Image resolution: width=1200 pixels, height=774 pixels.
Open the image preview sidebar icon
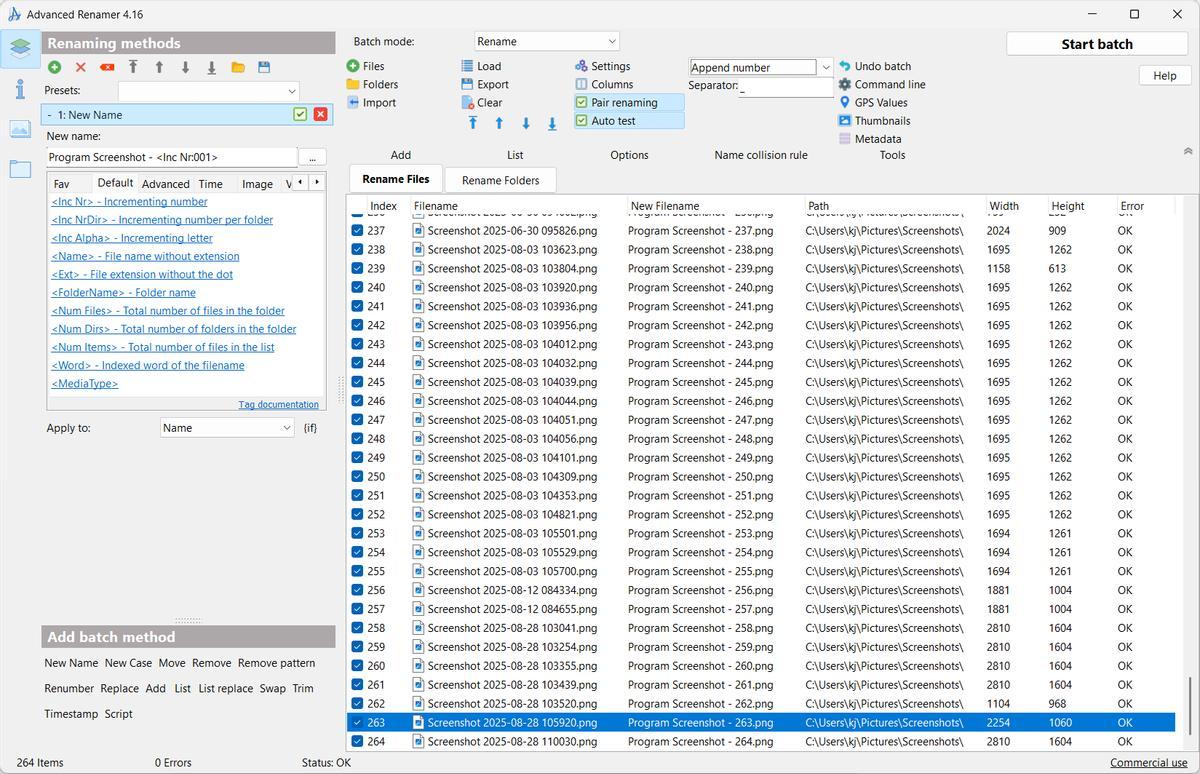coord(20,129)
